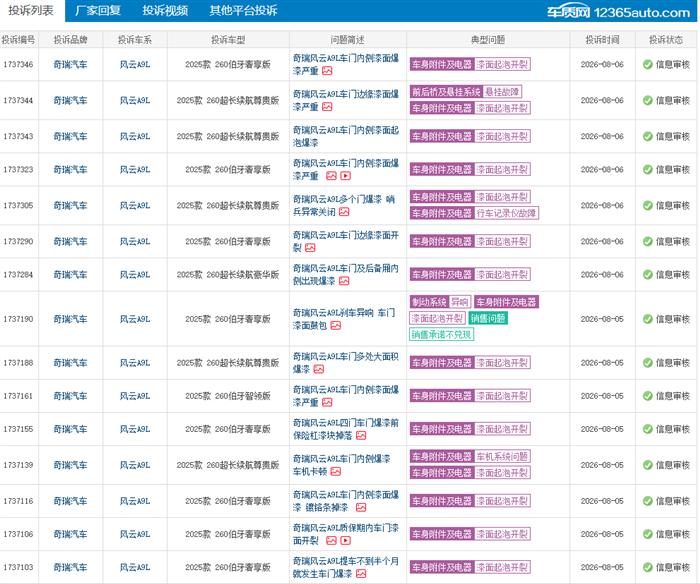Click 悬挂故障 tag in row 1737344
Screen dimensions: 700x584
point(502,92)
